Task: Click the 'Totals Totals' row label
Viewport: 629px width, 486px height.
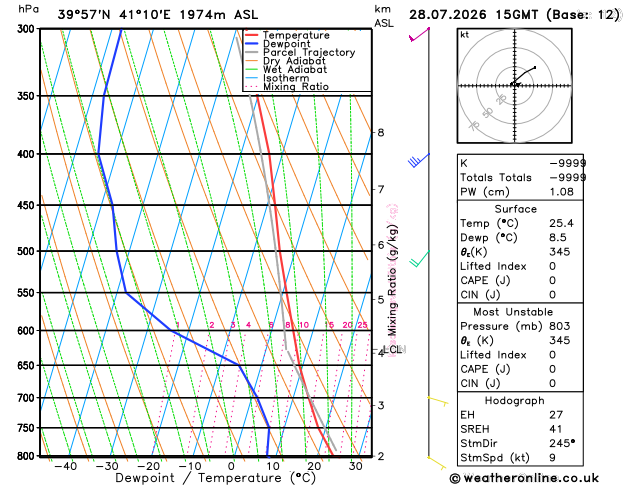Action: point(496,178)
